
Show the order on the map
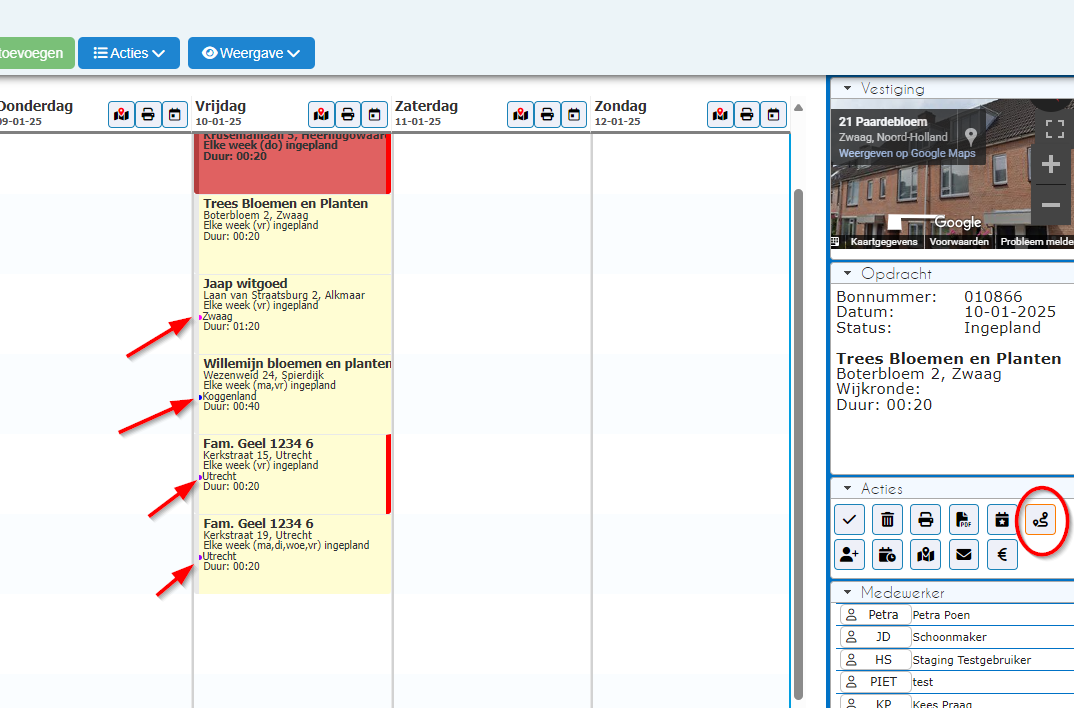coord(925,555)
